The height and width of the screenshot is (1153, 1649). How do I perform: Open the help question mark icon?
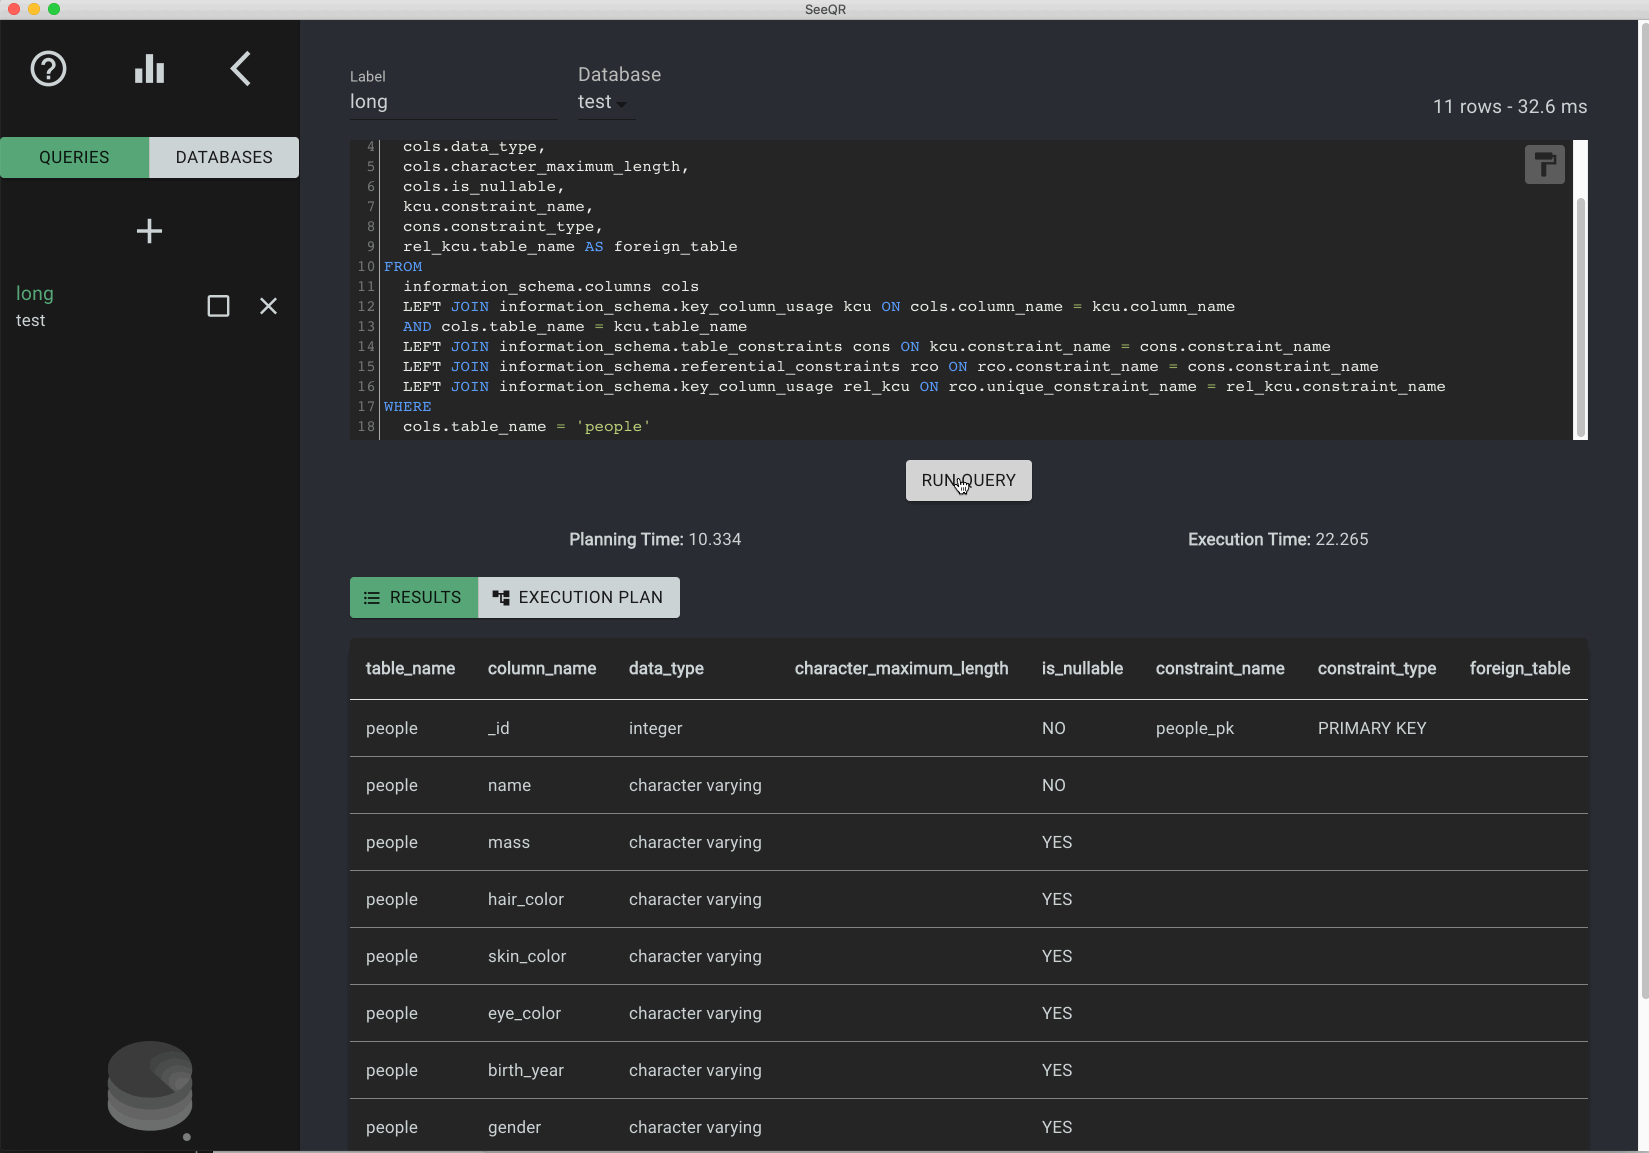(48, 69)
